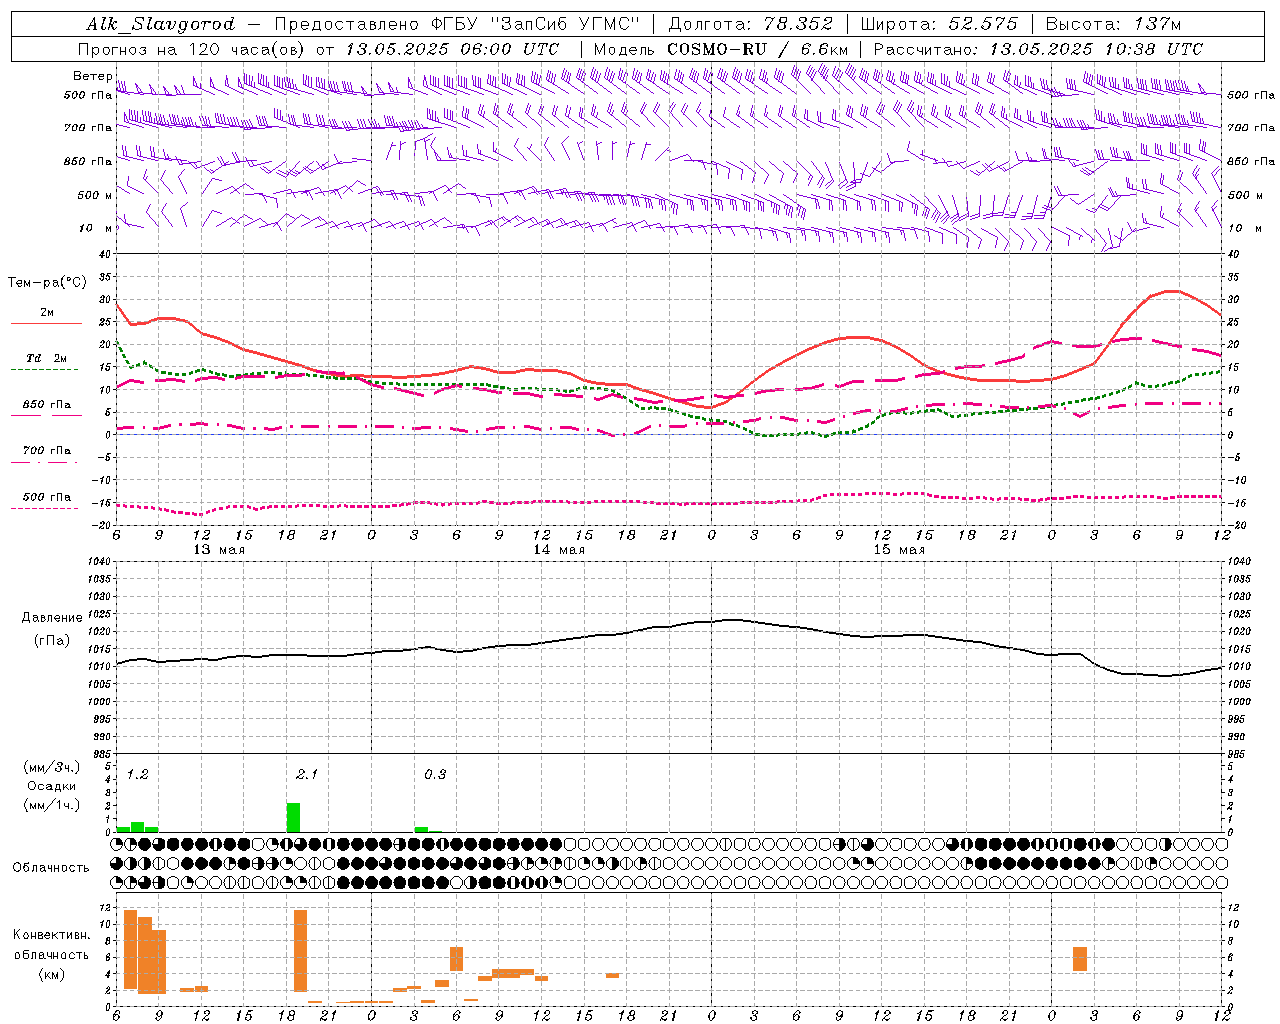Click the left 500 м wind level label
Image resolution: width=1280 pixels, height=1024 pixels.
pos(95,195)
